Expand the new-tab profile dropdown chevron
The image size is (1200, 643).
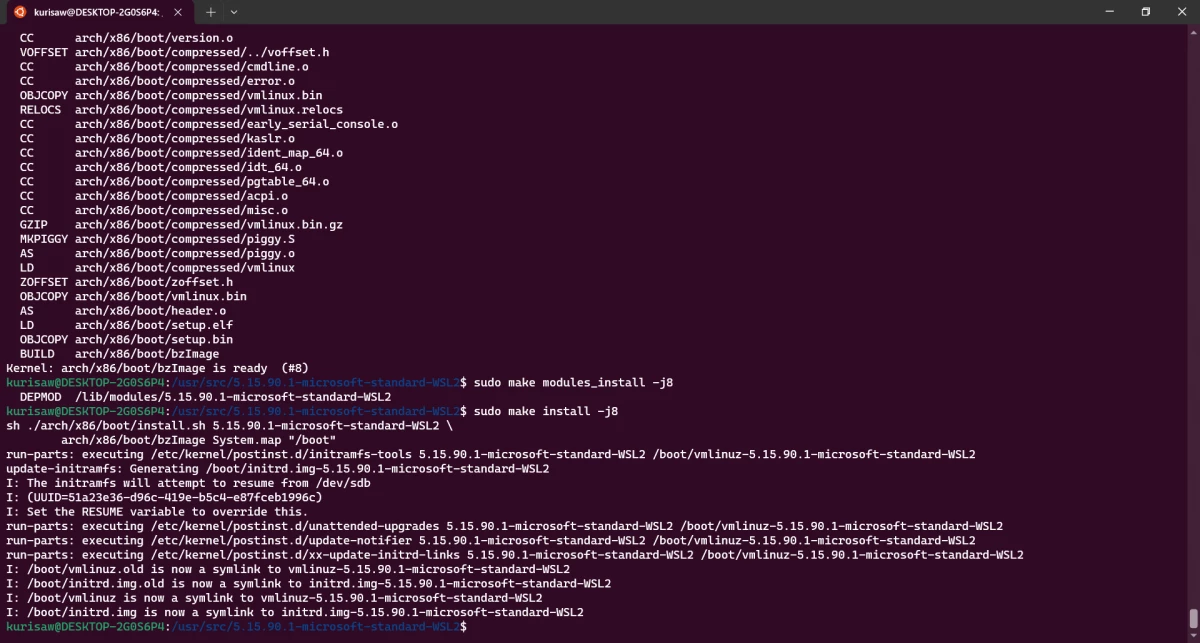(x=234, y=12)
